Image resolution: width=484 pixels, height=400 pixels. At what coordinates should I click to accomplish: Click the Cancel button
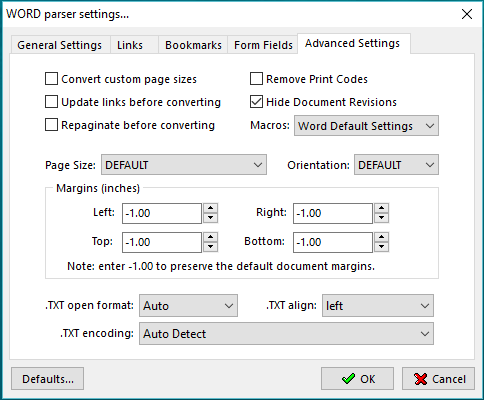(x=438, y=379)
